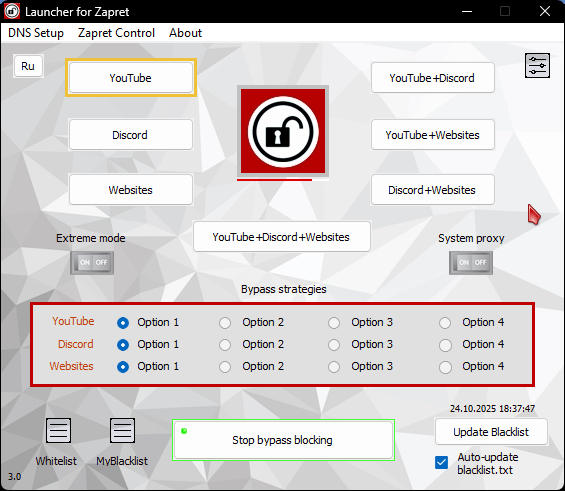Choose the Discord+Websites preset button

[x=432, y=189]
